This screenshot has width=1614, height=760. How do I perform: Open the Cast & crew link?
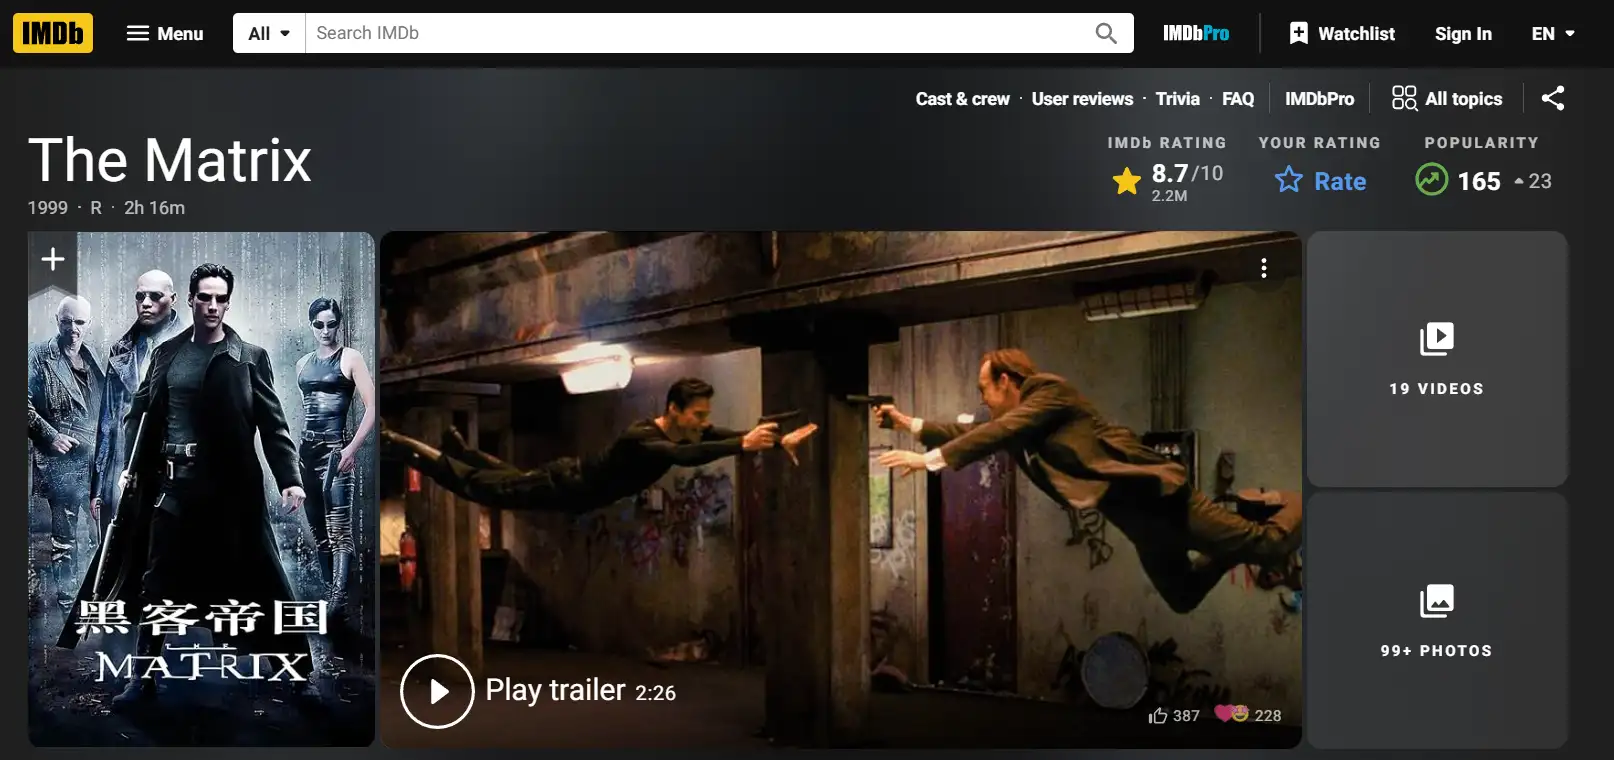(962, 98)
